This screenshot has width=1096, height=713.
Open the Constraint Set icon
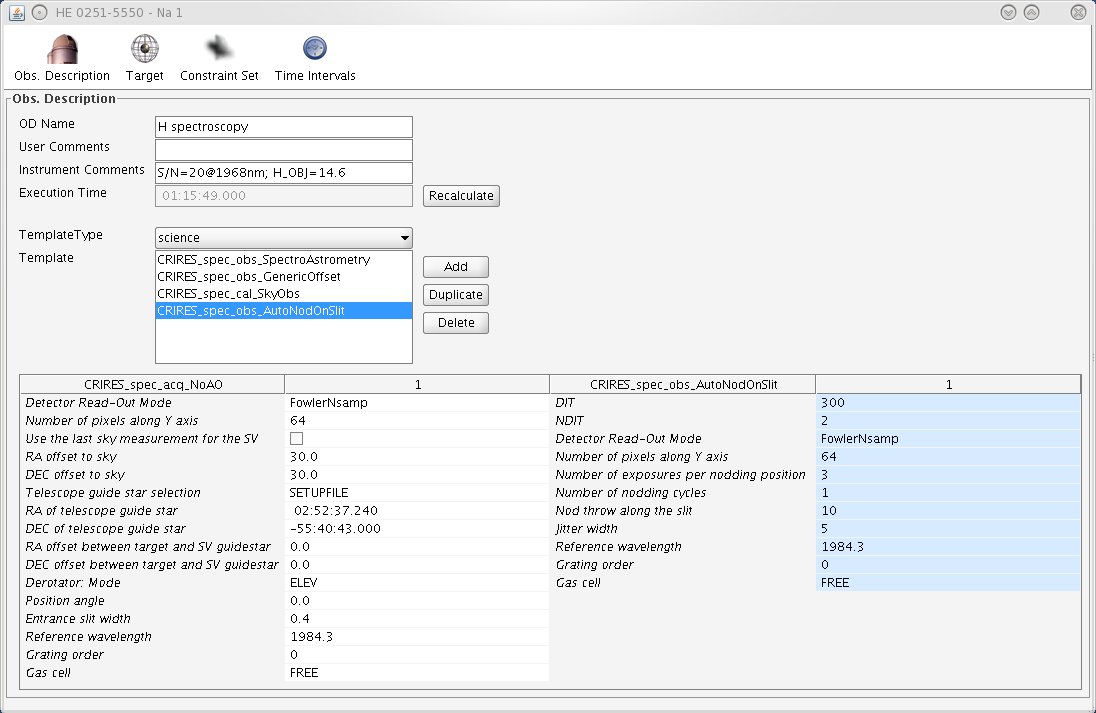click(219, 48)
